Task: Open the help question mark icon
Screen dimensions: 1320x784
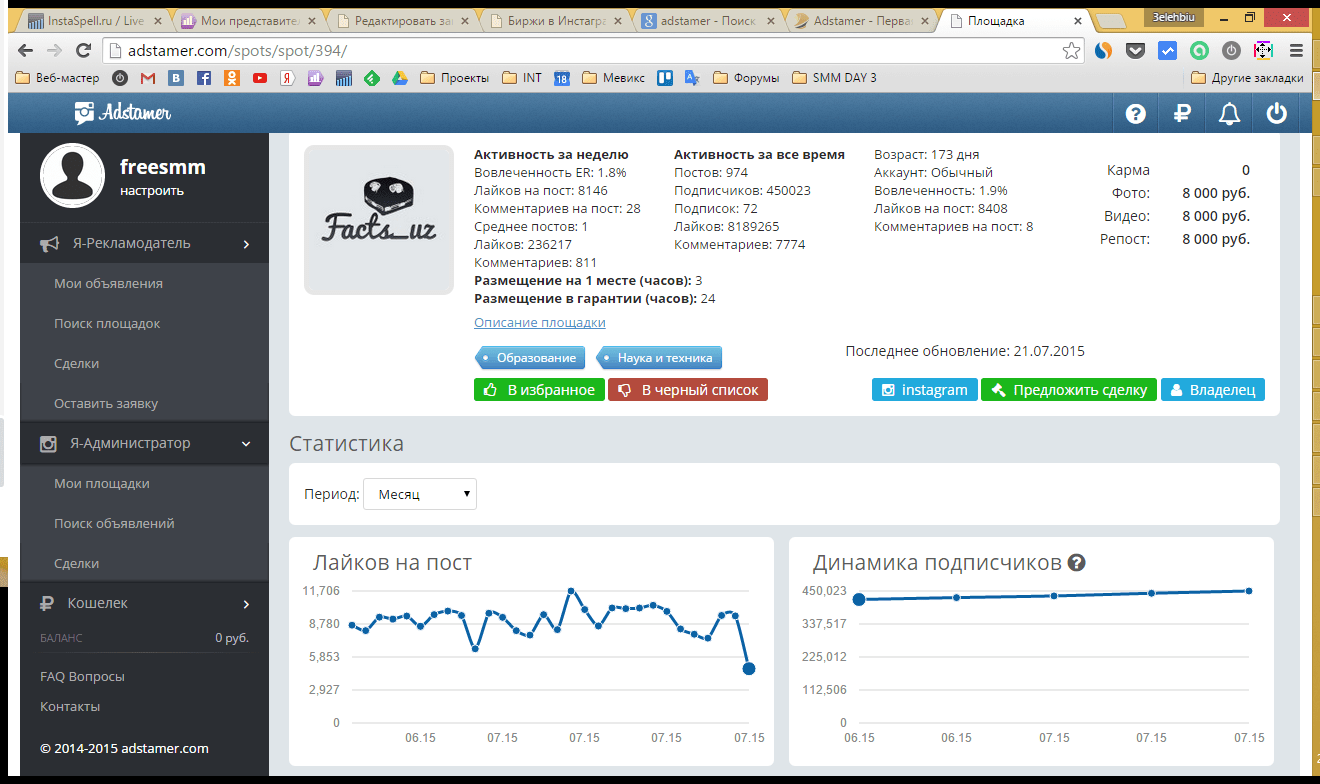Action: (x=1135, y=113)
